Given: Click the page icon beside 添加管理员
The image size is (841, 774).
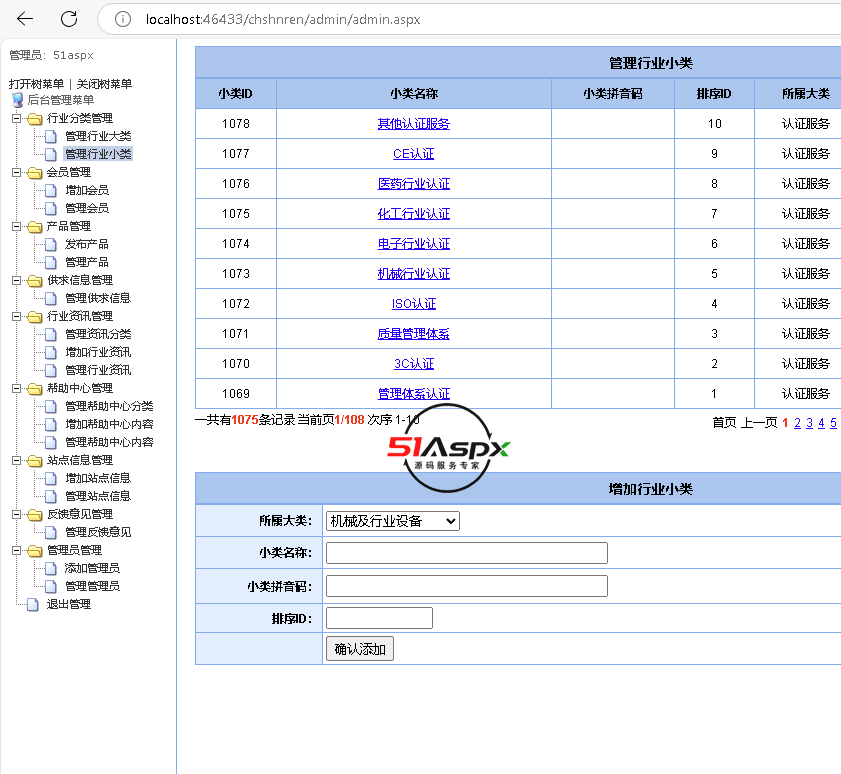Looking at the screenshot, I should 51,568.
